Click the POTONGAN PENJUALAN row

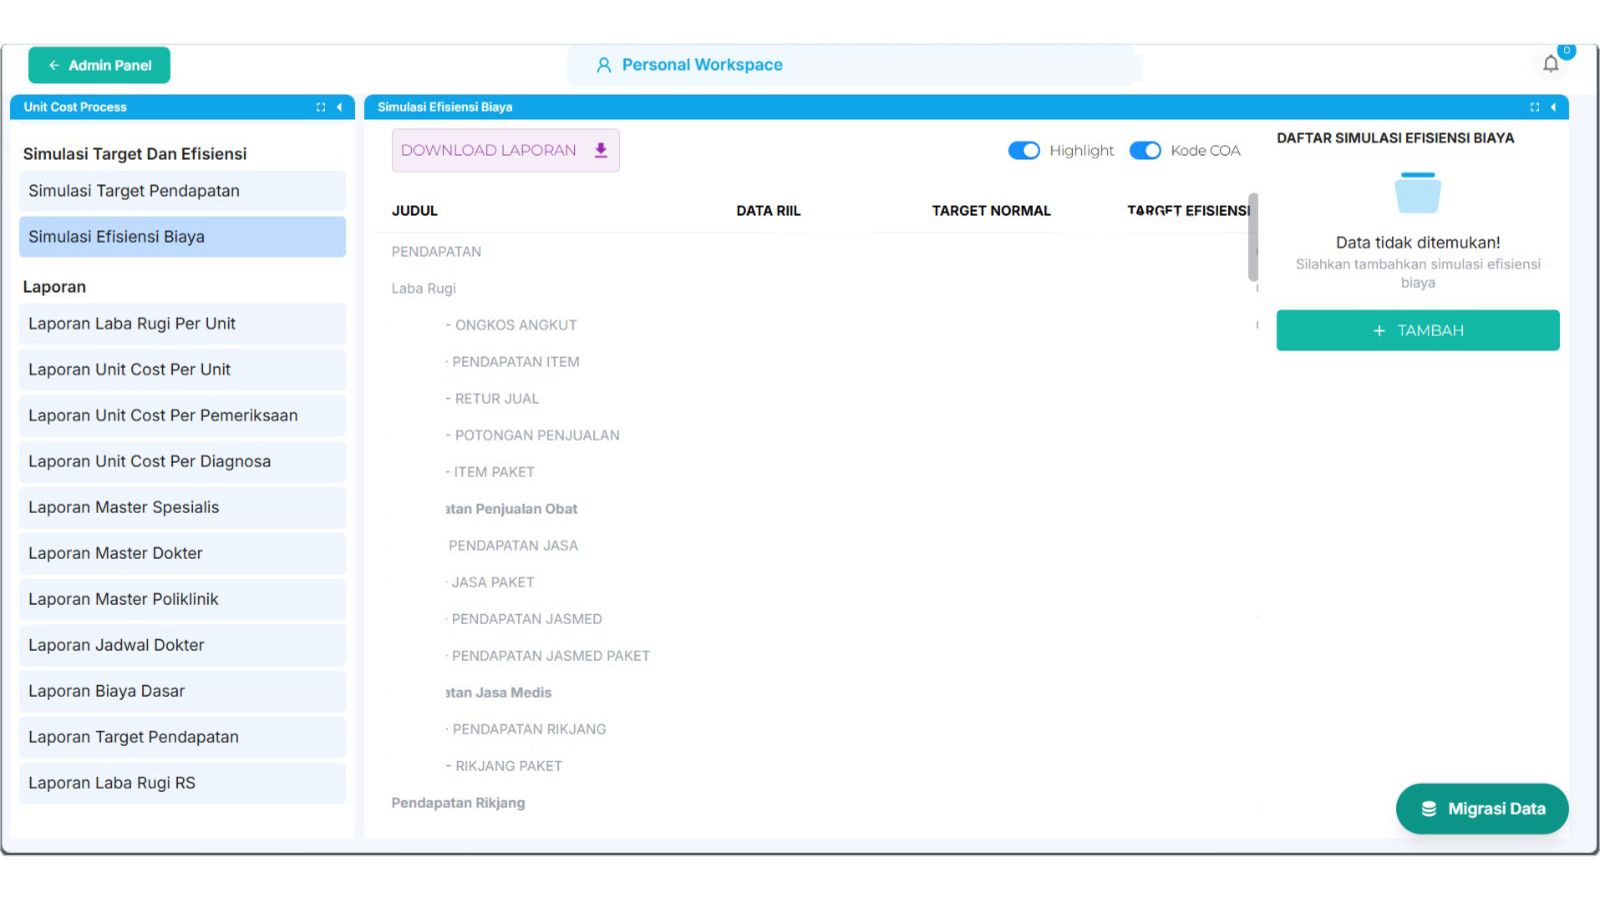(815, 436)
